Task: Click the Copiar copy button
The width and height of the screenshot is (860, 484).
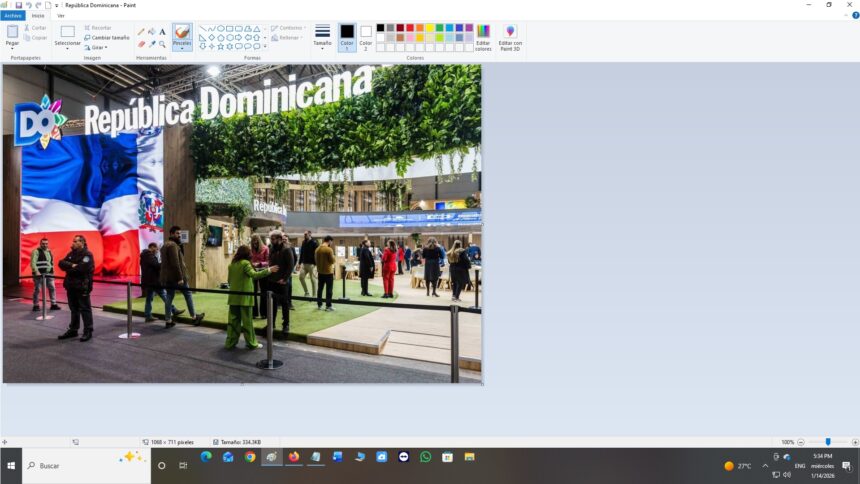Action: 35,37
